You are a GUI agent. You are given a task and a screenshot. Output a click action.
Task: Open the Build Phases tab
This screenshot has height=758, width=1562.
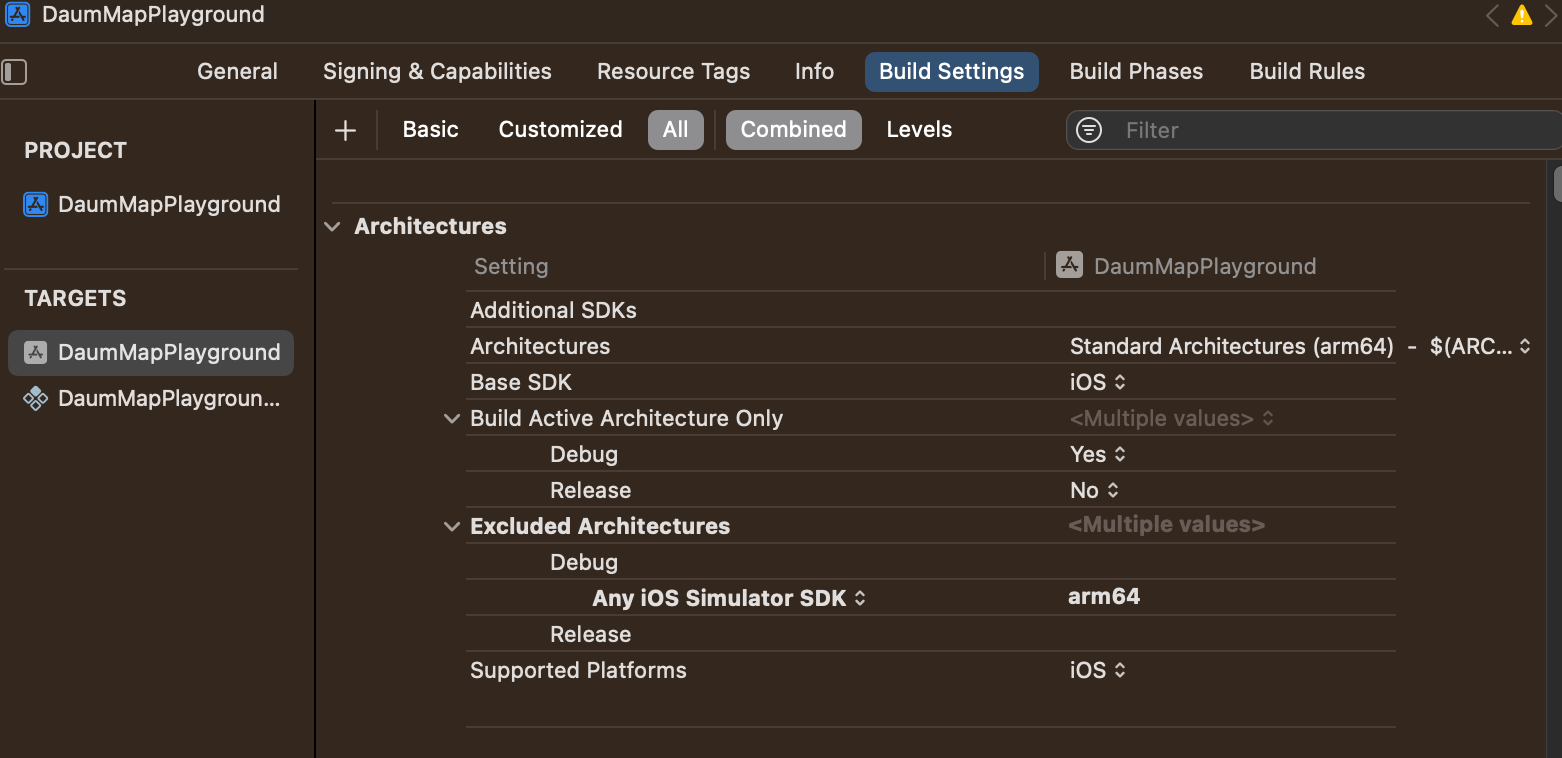click(1136, 72)
